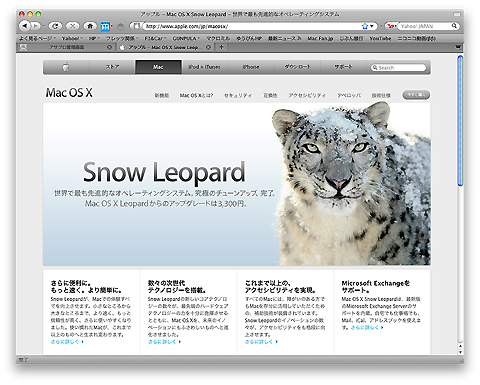Image resolution: width=480 pixels, height=385 pixels.
Task: Bookmark this page with the star icon
Action: (365, 26)
